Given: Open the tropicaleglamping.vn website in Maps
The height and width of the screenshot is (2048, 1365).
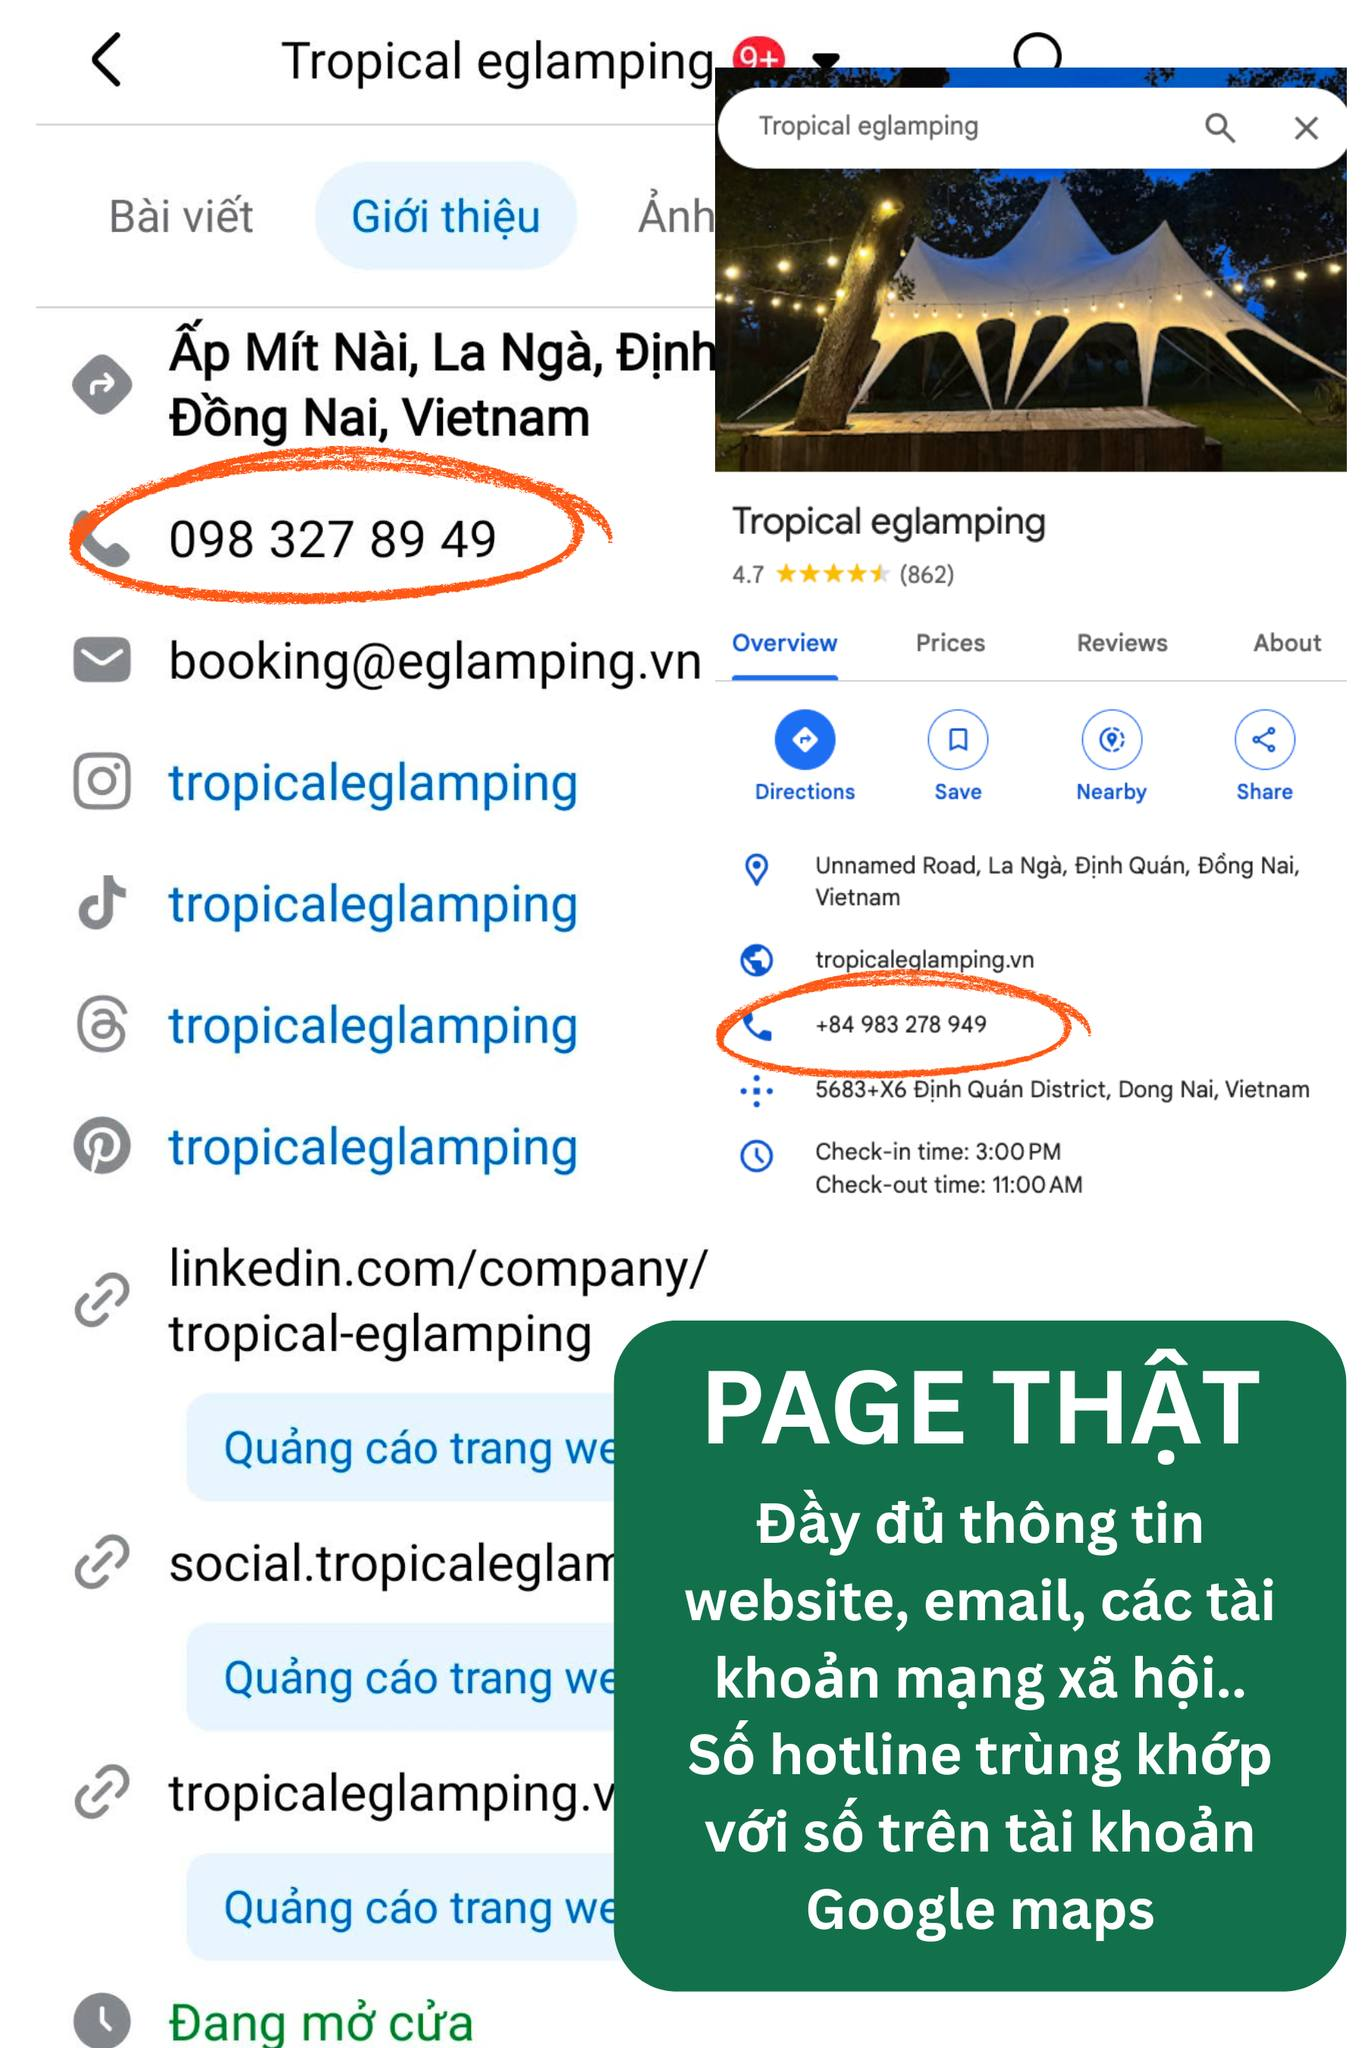Looking at the screenshot, I should (924, 960).
